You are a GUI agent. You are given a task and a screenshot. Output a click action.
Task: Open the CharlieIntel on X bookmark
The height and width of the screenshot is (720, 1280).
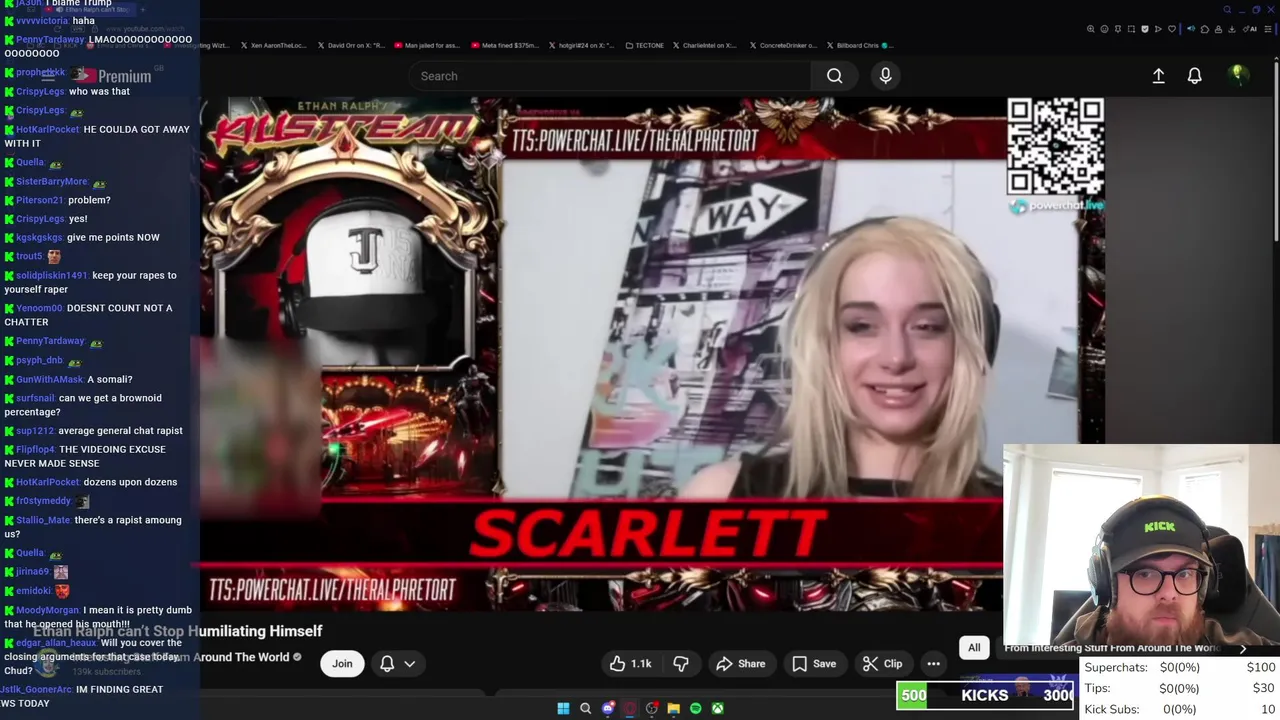coord(705,45)
